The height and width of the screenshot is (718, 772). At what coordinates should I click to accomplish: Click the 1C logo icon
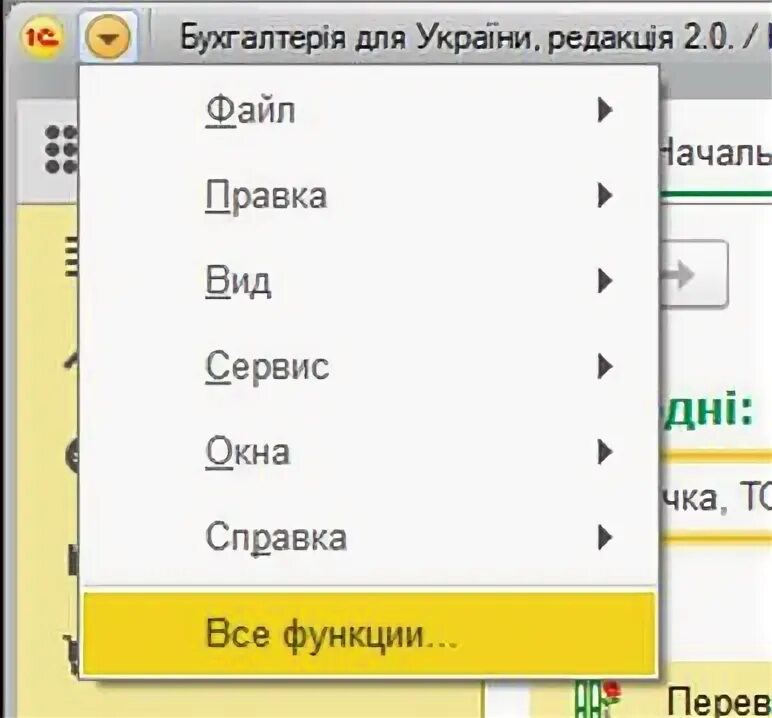pos(42,37)
